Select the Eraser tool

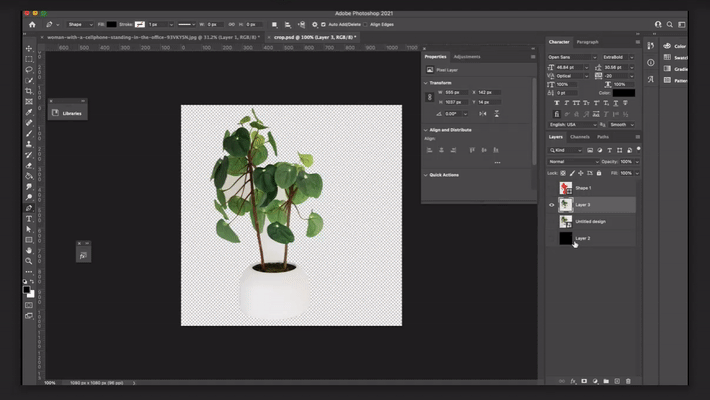point(29,166)
